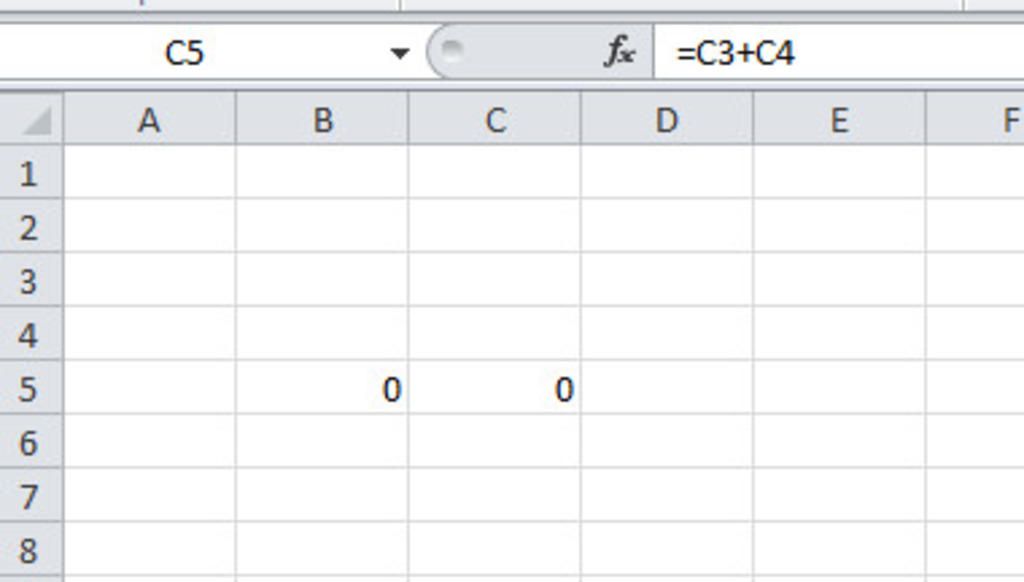Screen dimensions: 1024x582
Task: Select column C header
Action: (x=494, y=121)
